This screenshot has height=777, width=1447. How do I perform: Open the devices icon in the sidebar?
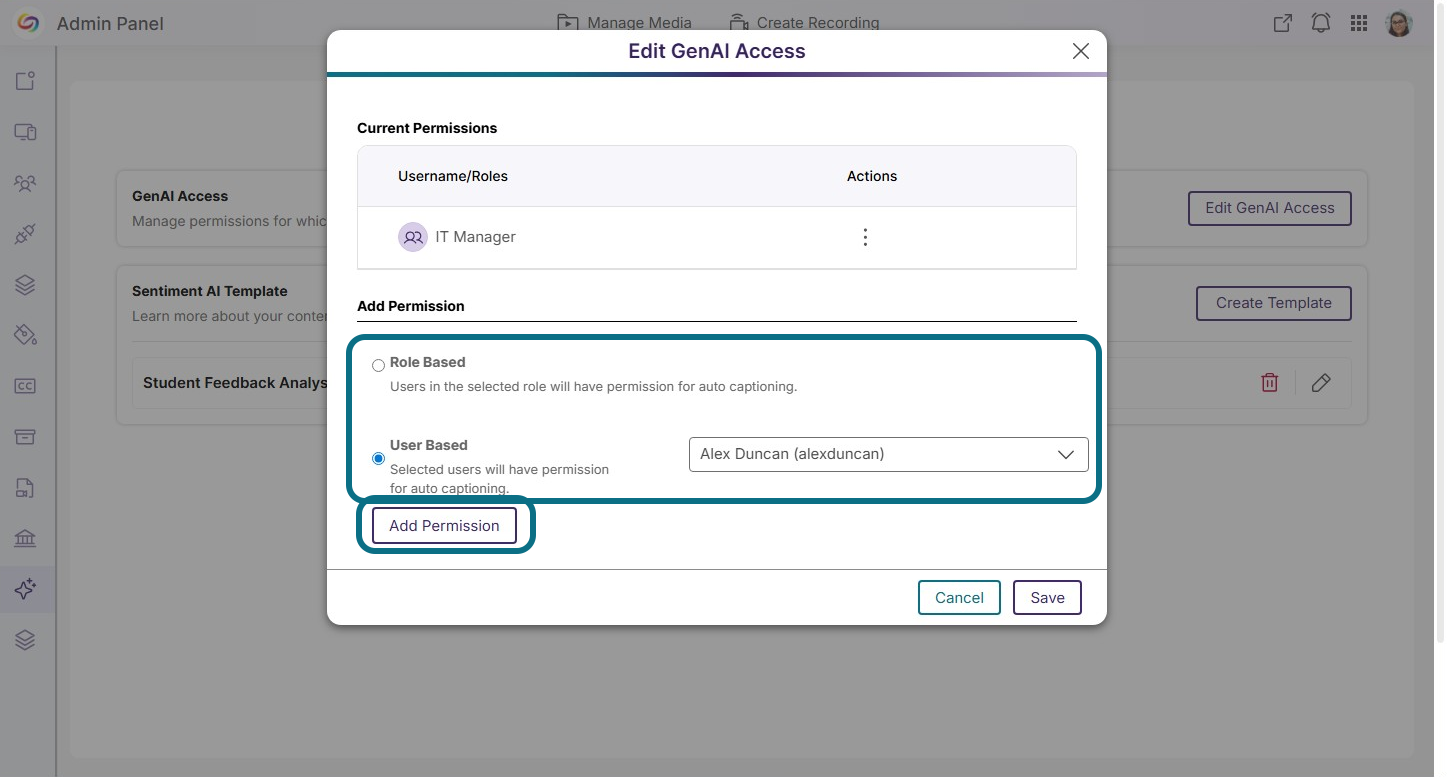click(26, 132)
